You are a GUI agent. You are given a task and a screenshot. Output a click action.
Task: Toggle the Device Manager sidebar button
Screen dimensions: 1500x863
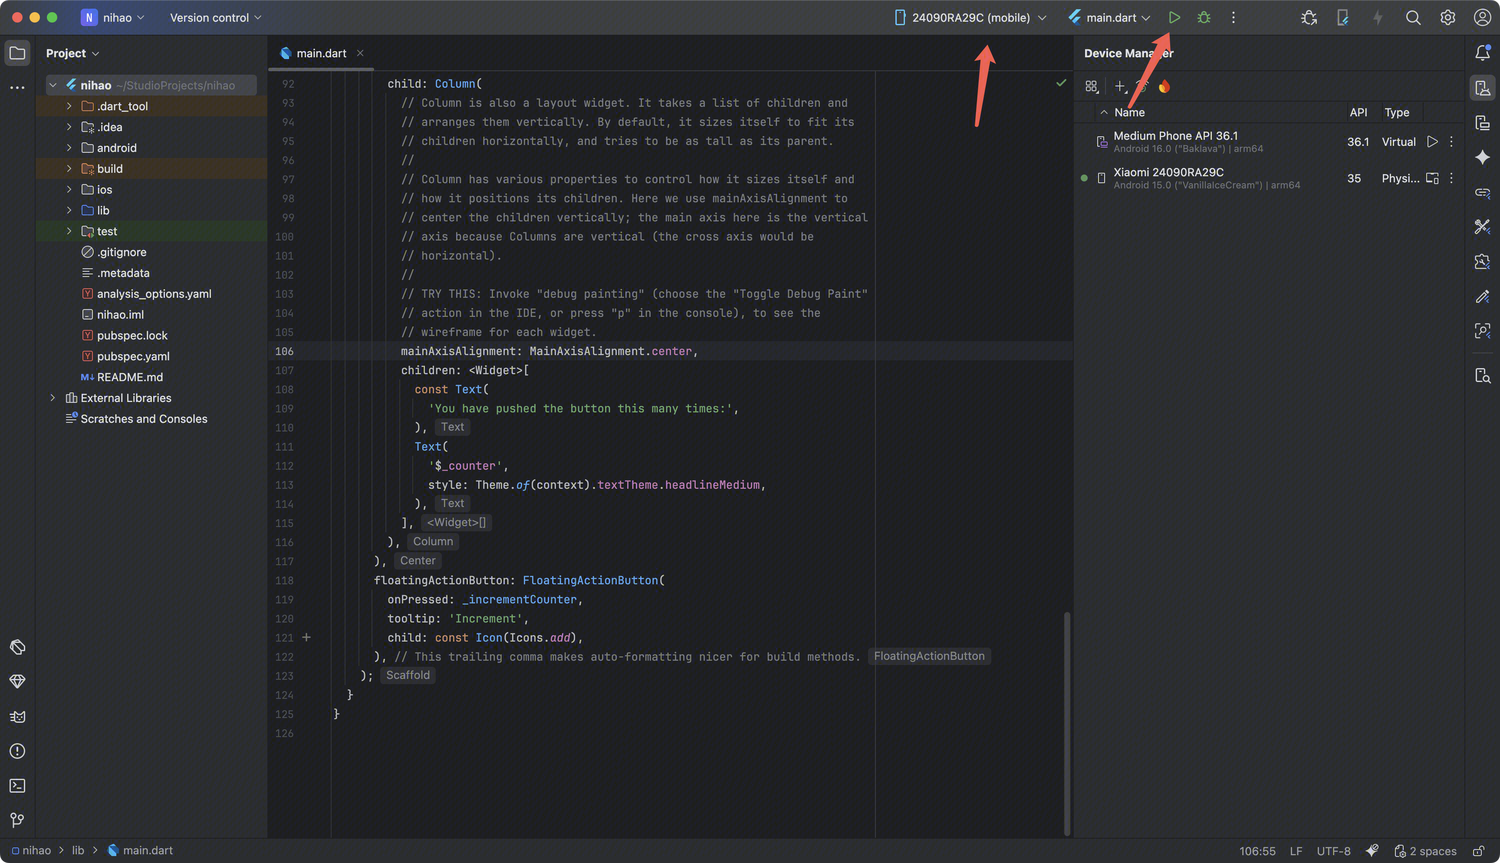[x=1482, y=89]
